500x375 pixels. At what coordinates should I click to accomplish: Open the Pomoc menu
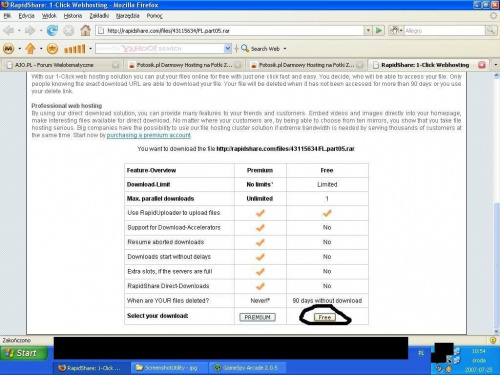tap(154, 16)
